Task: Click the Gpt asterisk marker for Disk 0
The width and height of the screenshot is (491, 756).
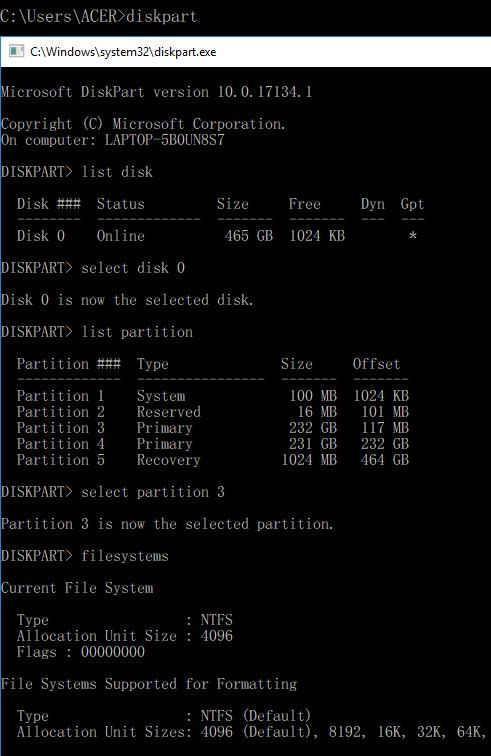Action: 413,236
